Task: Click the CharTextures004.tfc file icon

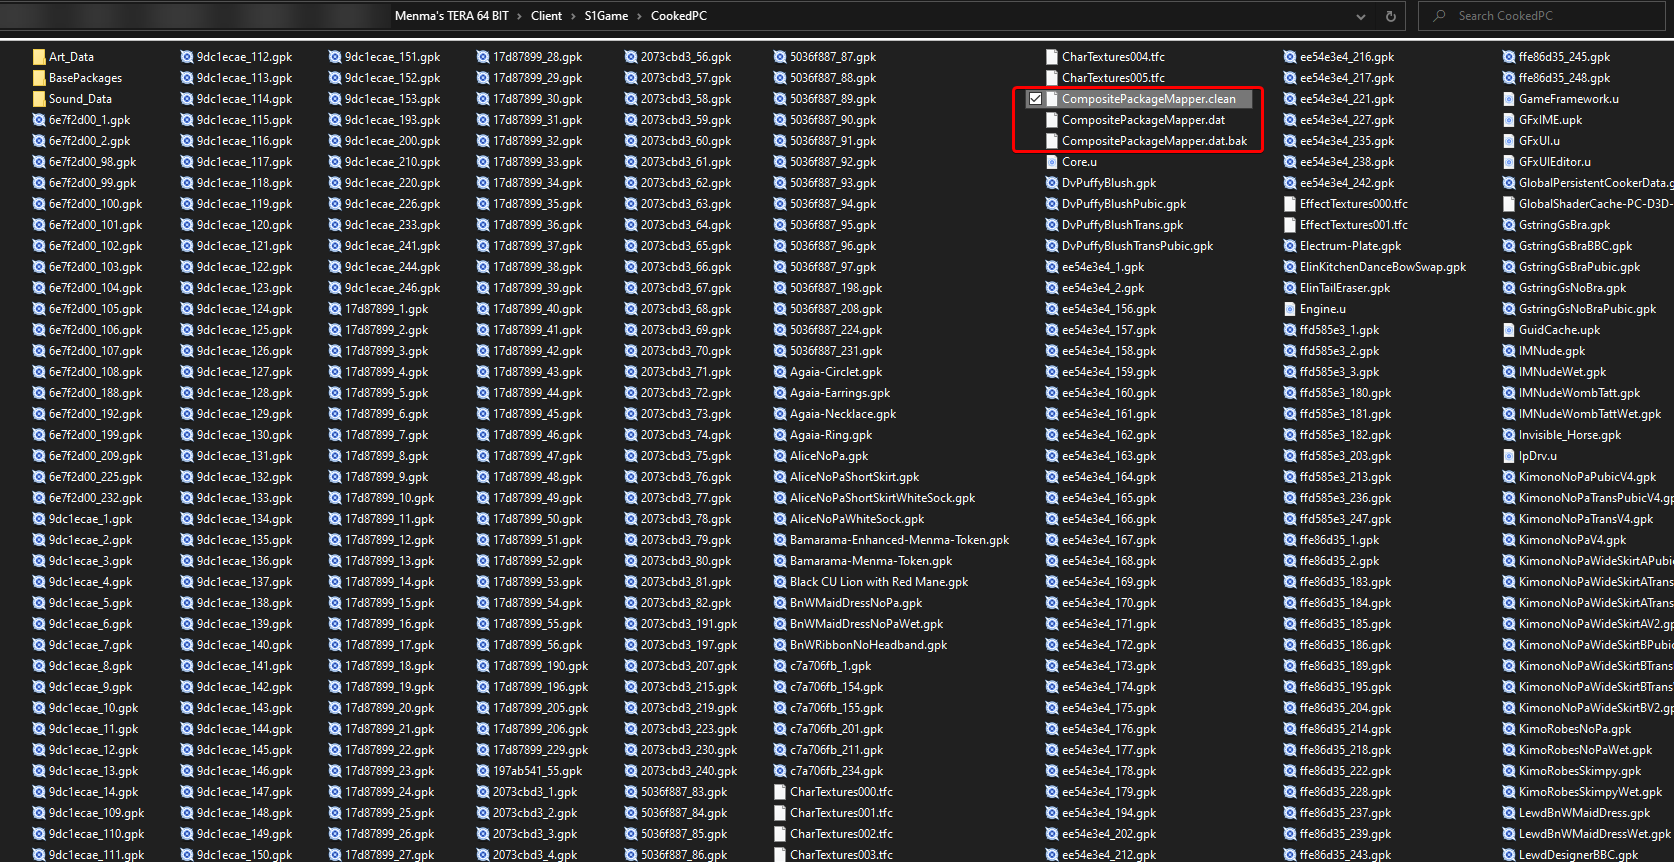Action: [x=1052, y=57]
